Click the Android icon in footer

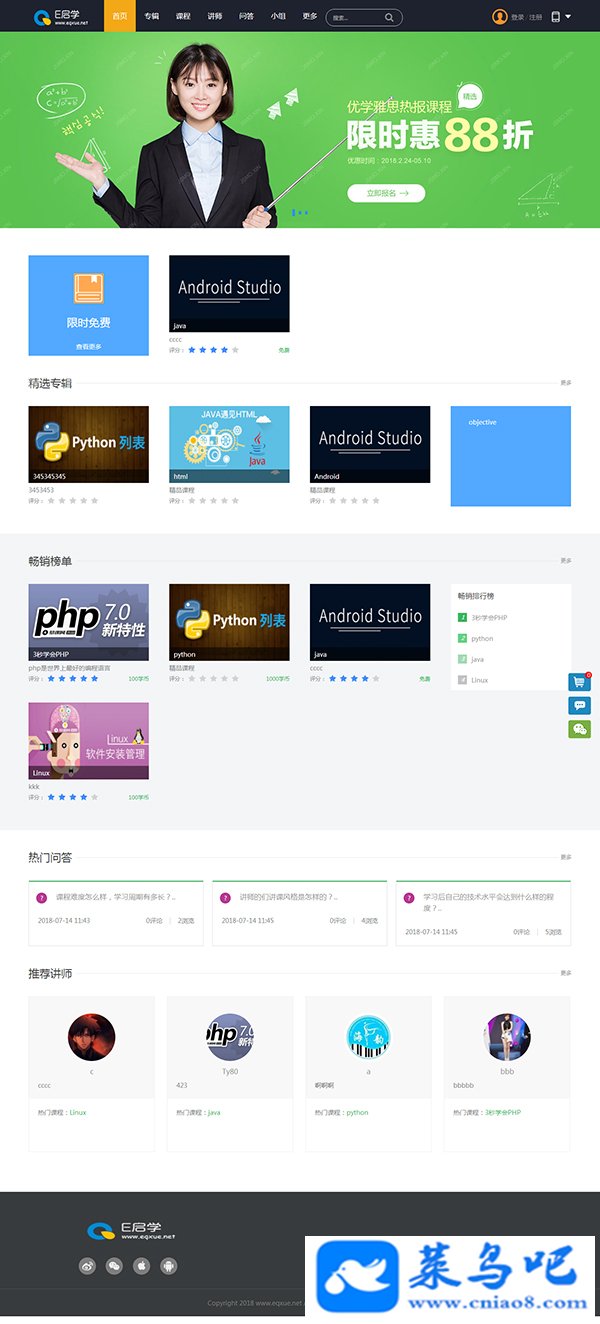coord(169,1266)
